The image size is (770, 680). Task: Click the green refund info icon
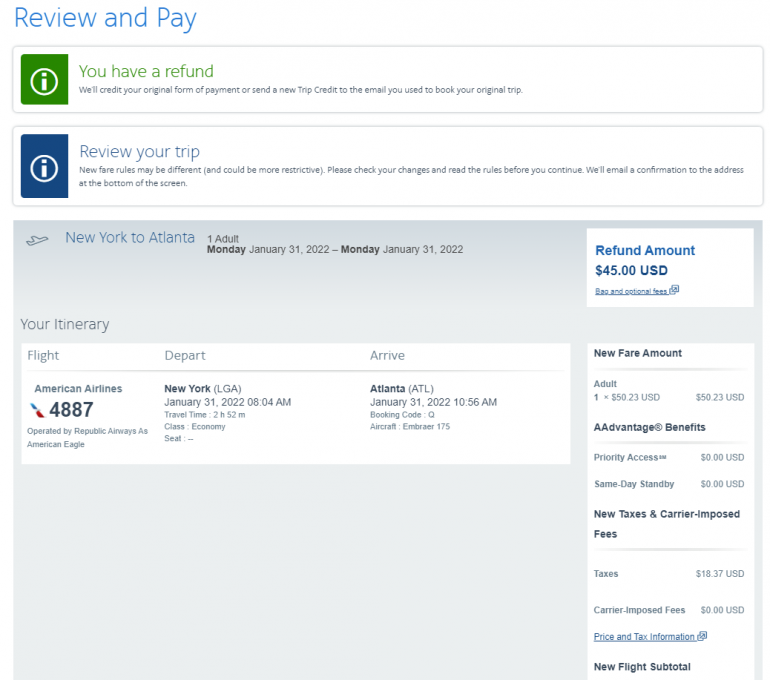[x=44, y=79]
